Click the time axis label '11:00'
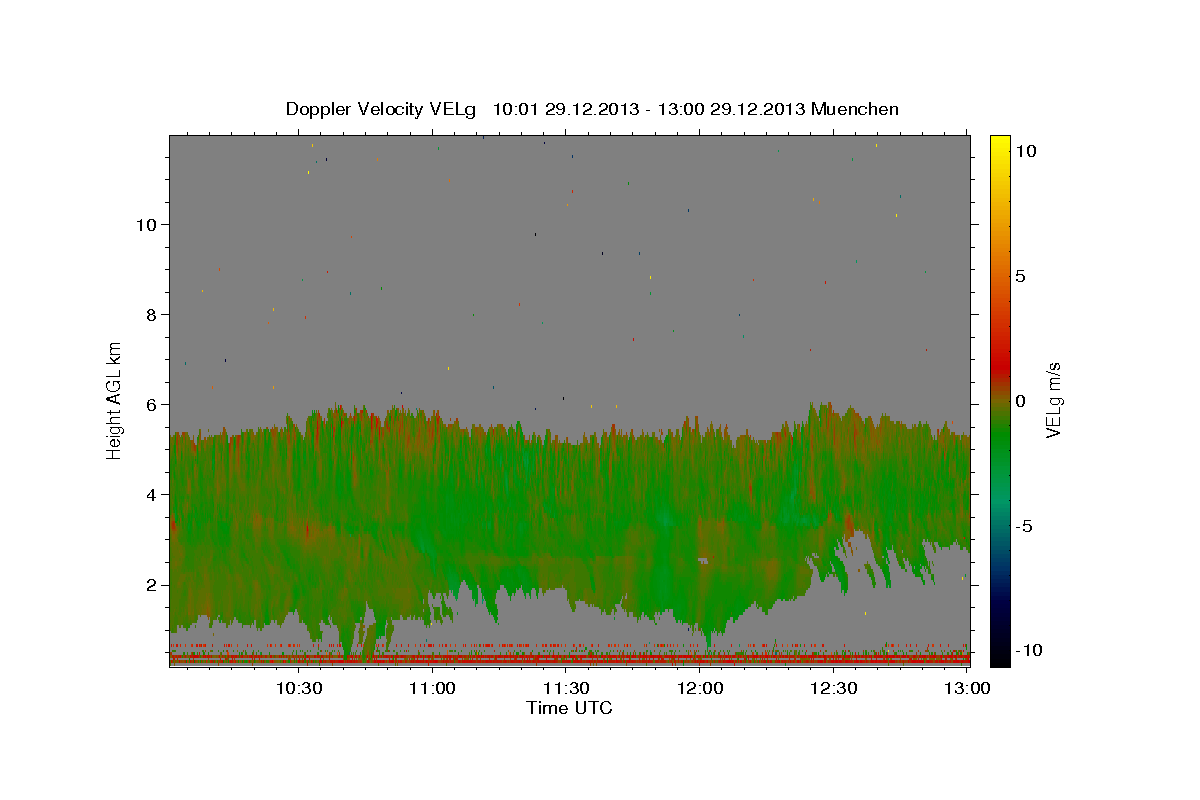Viewport: 1200px width, 800px height. click(x=433, y=688)
